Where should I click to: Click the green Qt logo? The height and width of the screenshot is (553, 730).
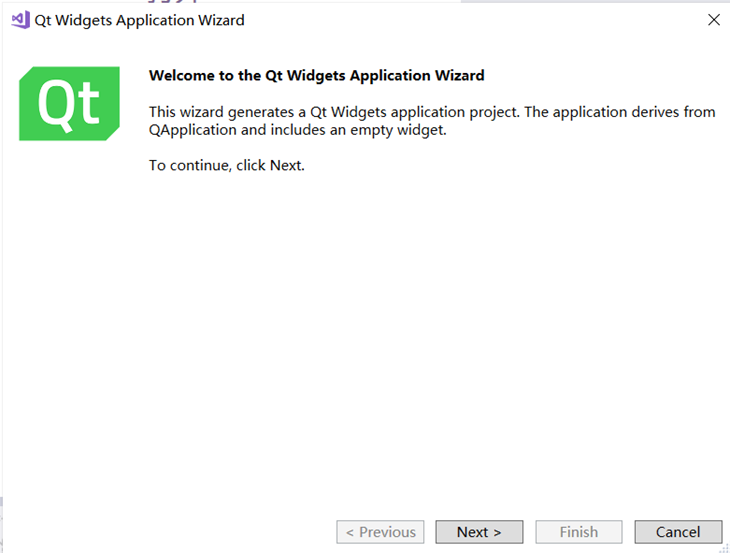(69, 103)
